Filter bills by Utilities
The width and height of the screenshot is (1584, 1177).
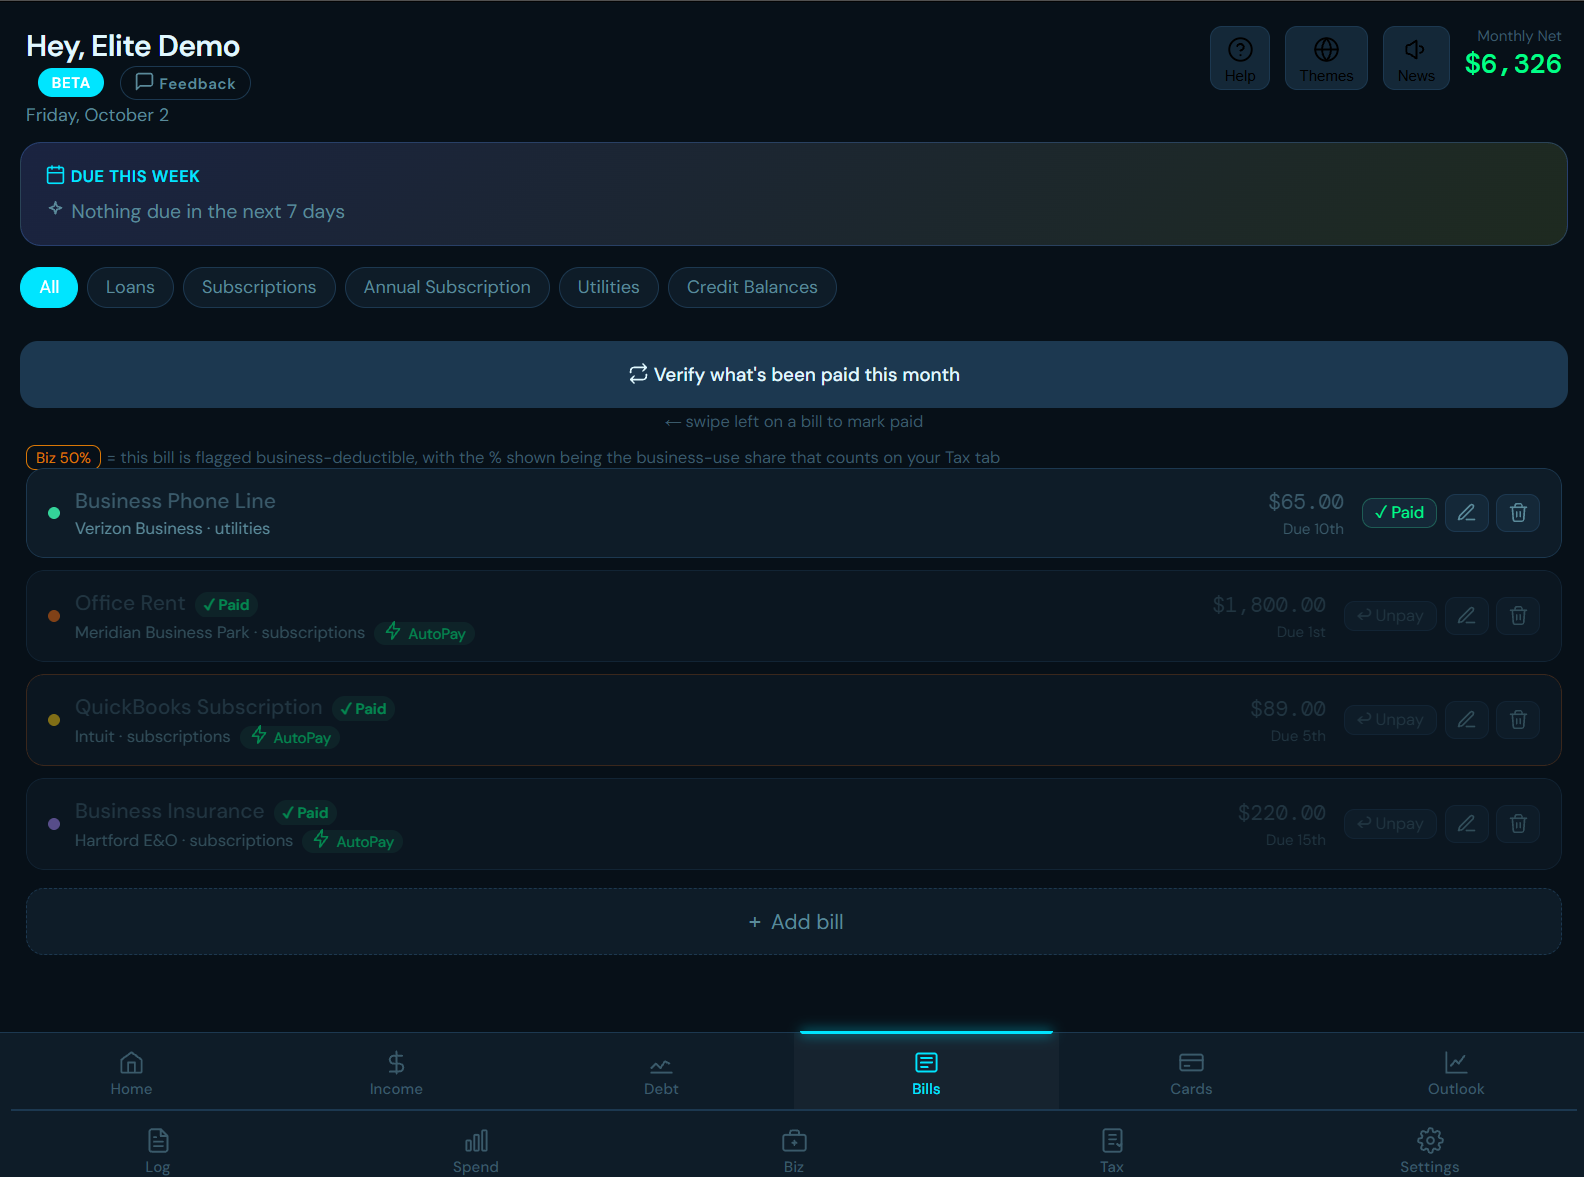pos(608,287)
